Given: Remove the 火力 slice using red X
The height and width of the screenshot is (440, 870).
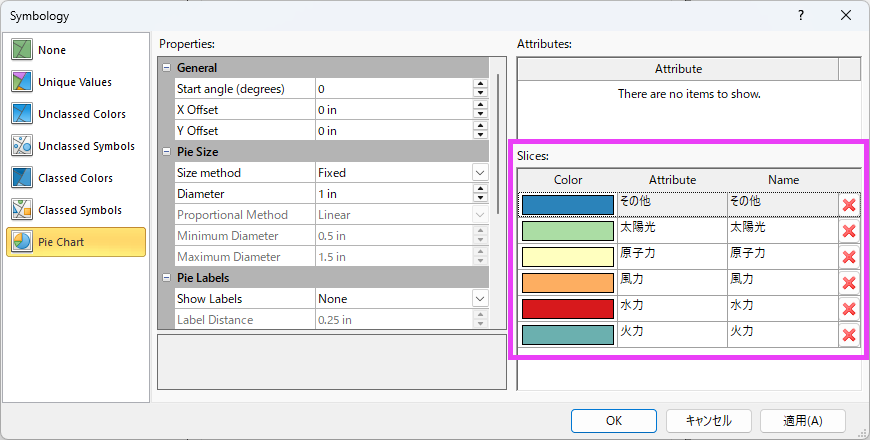Looking at the screenshot, I should pos(849,335).
